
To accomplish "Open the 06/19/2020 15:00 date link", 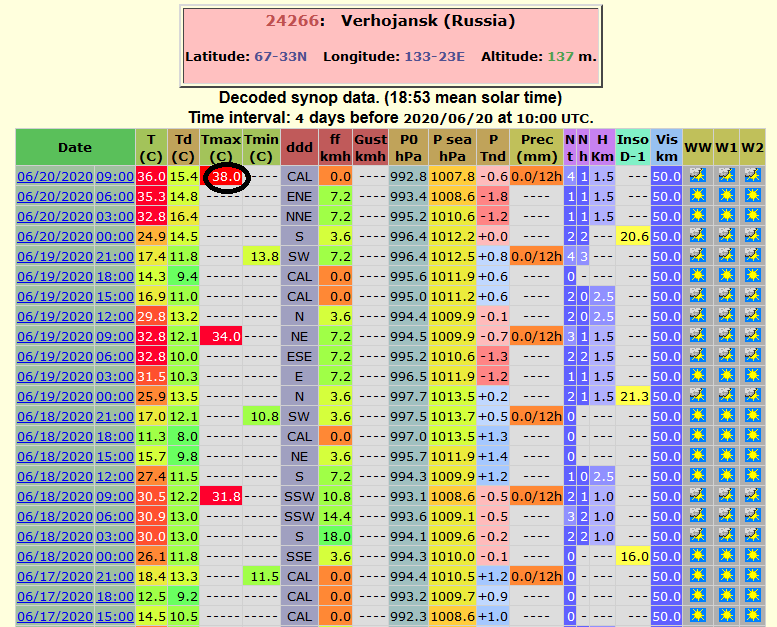I will tap(75, 296).
